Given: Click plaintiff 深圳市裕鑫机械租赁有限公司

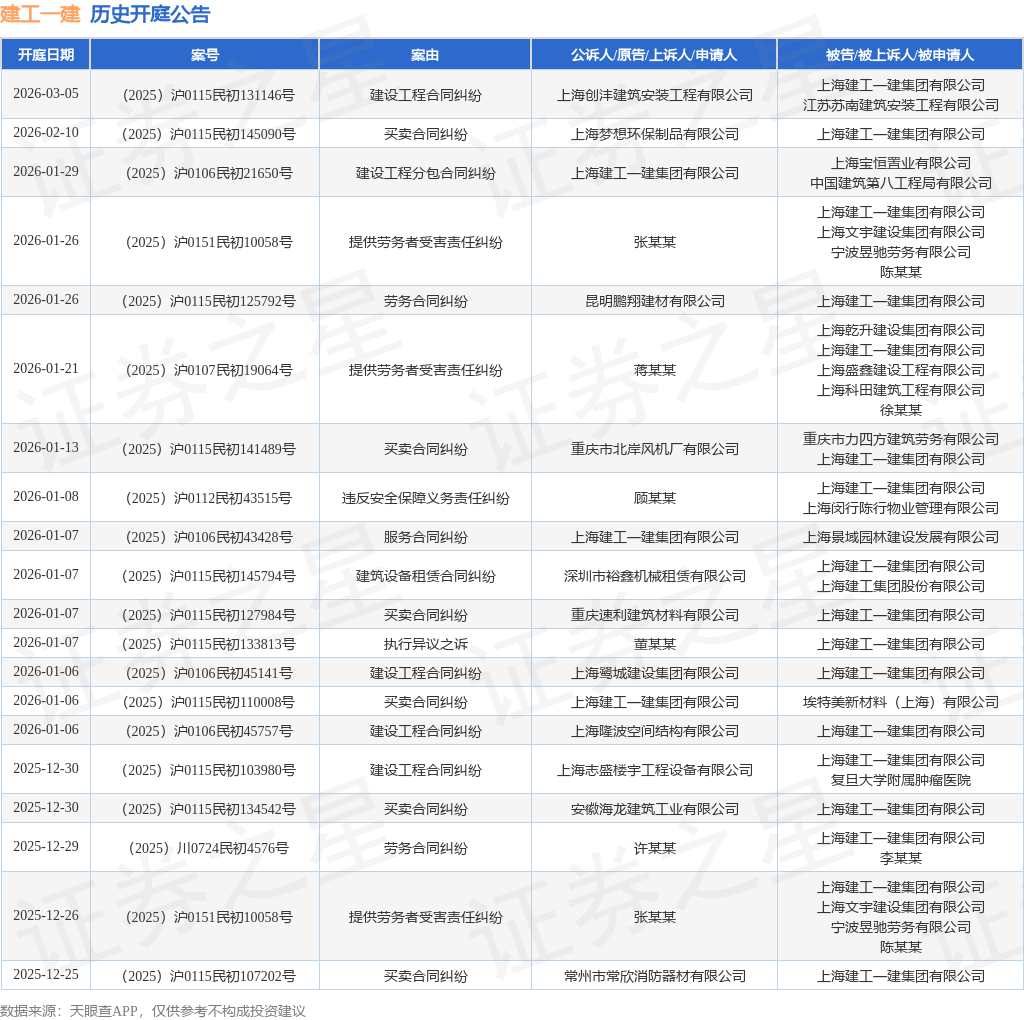Looking at the screenshot, I should pos(654,577).
